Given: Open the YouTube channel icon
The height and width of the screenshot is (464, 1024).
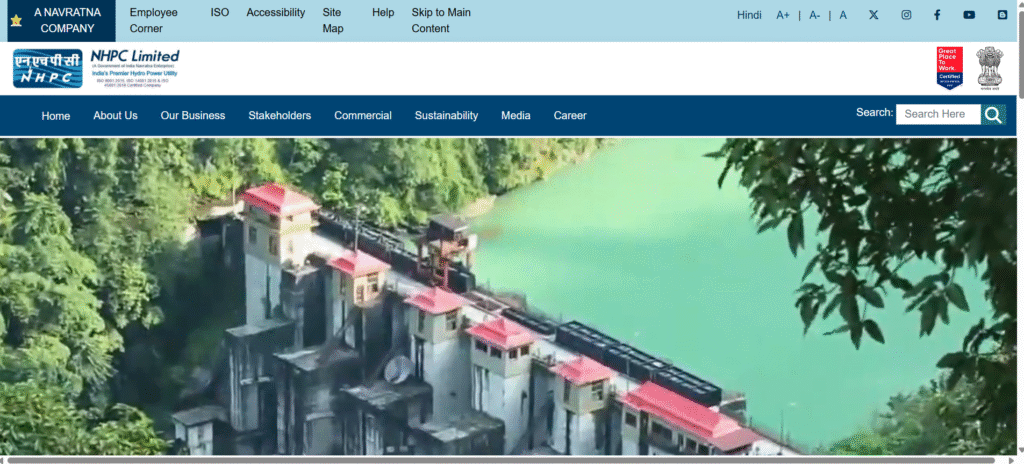Looking at the screenshot, I should (969, 15).
